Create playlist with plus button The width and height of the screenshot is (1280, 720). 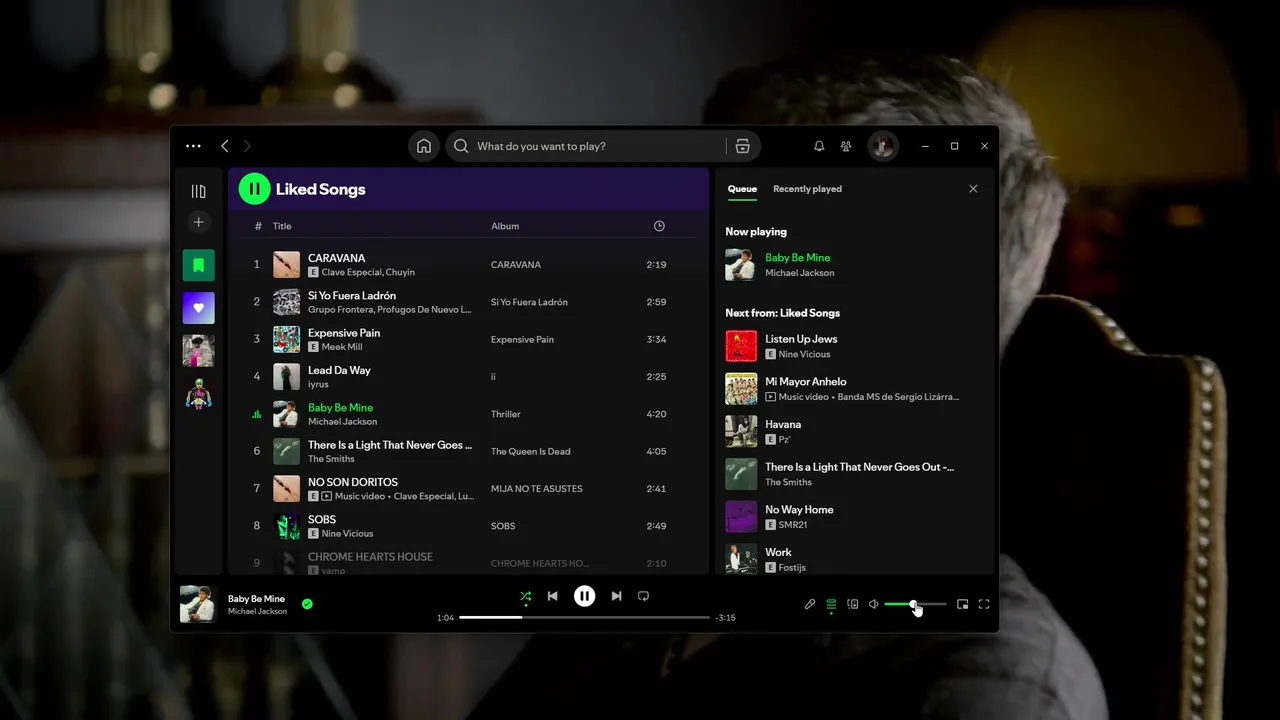[198, 222]
